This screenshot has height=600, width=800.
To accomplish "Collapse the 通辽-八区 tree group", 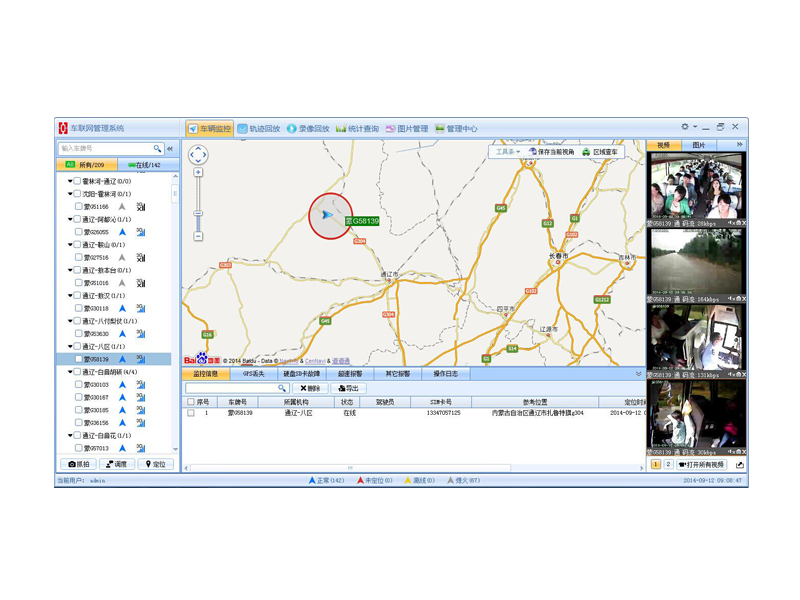I will [70, 347].
